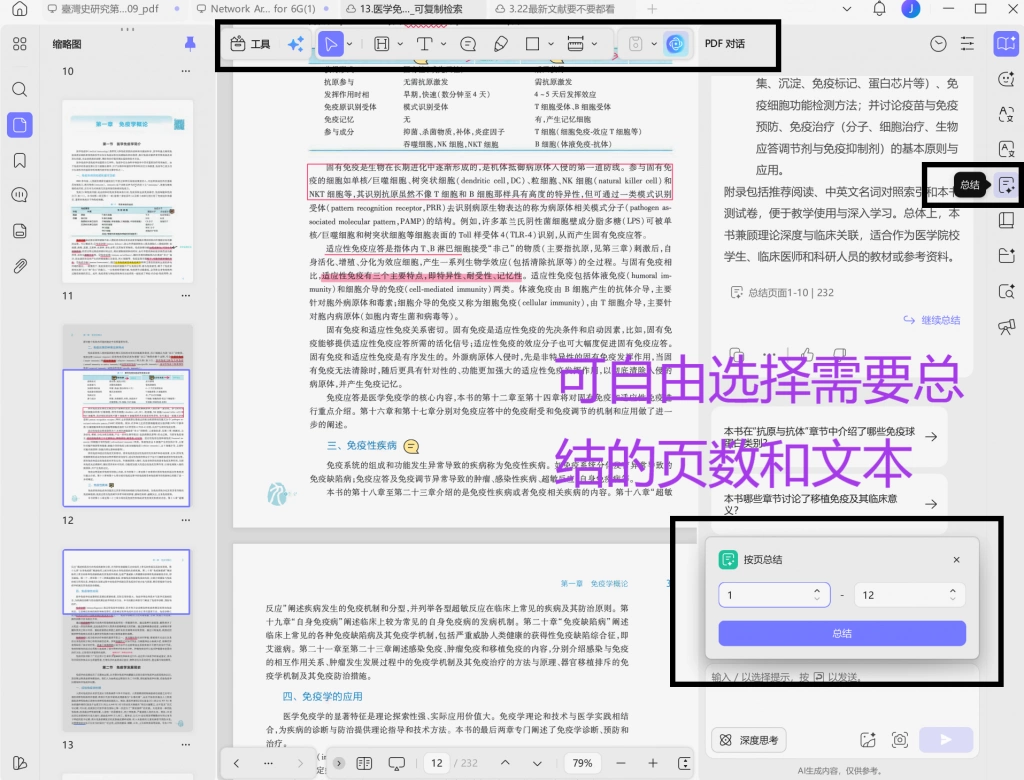Toggle the blue UPDF AI button

click(x=675, y=44)
